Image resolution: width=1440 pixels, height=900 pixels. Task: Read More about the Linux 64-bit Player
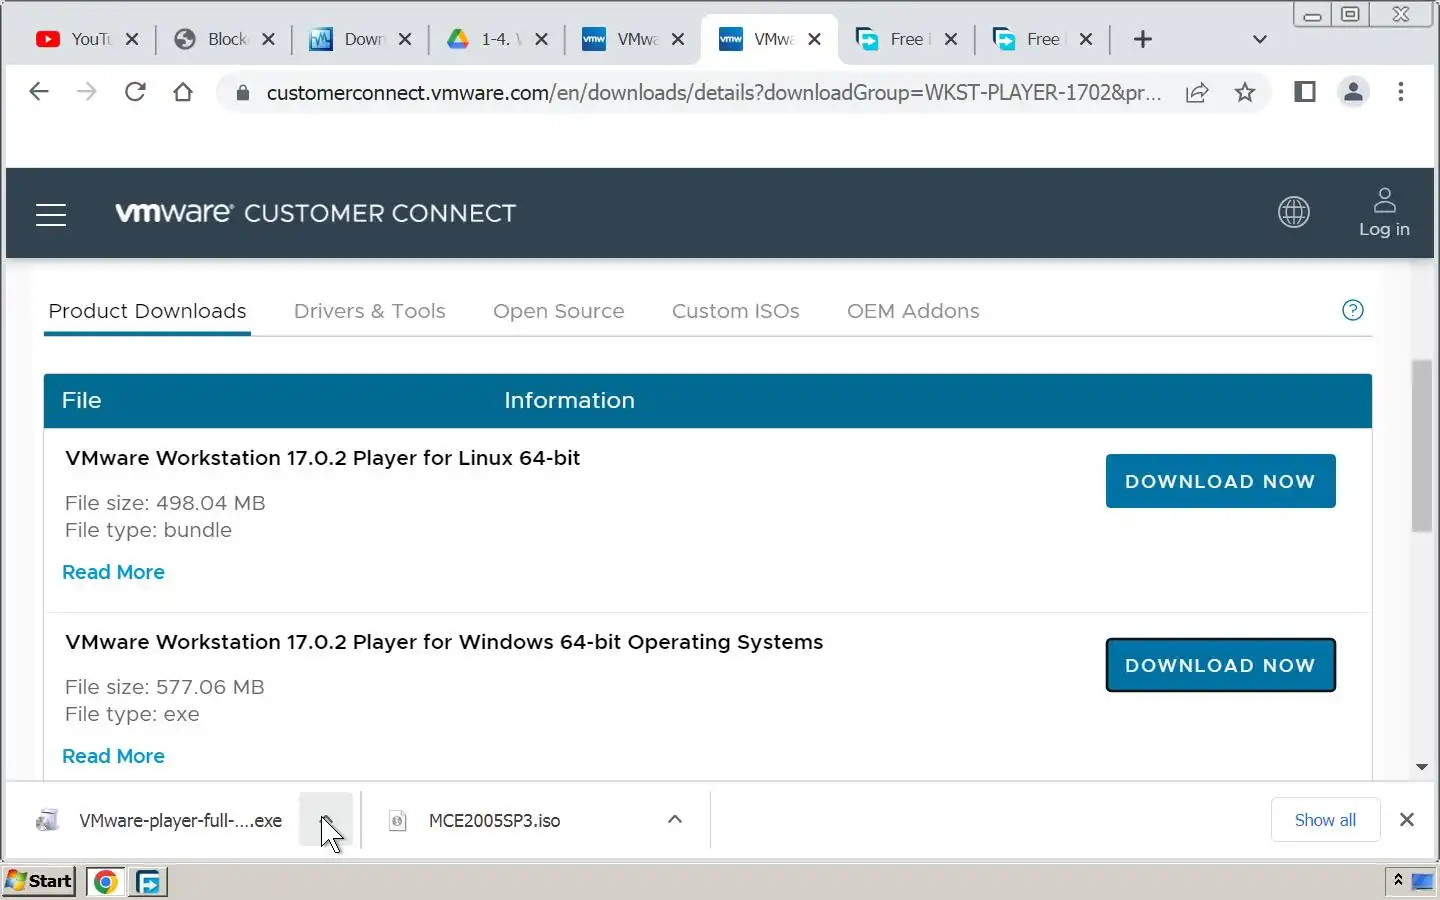[113, 572]
